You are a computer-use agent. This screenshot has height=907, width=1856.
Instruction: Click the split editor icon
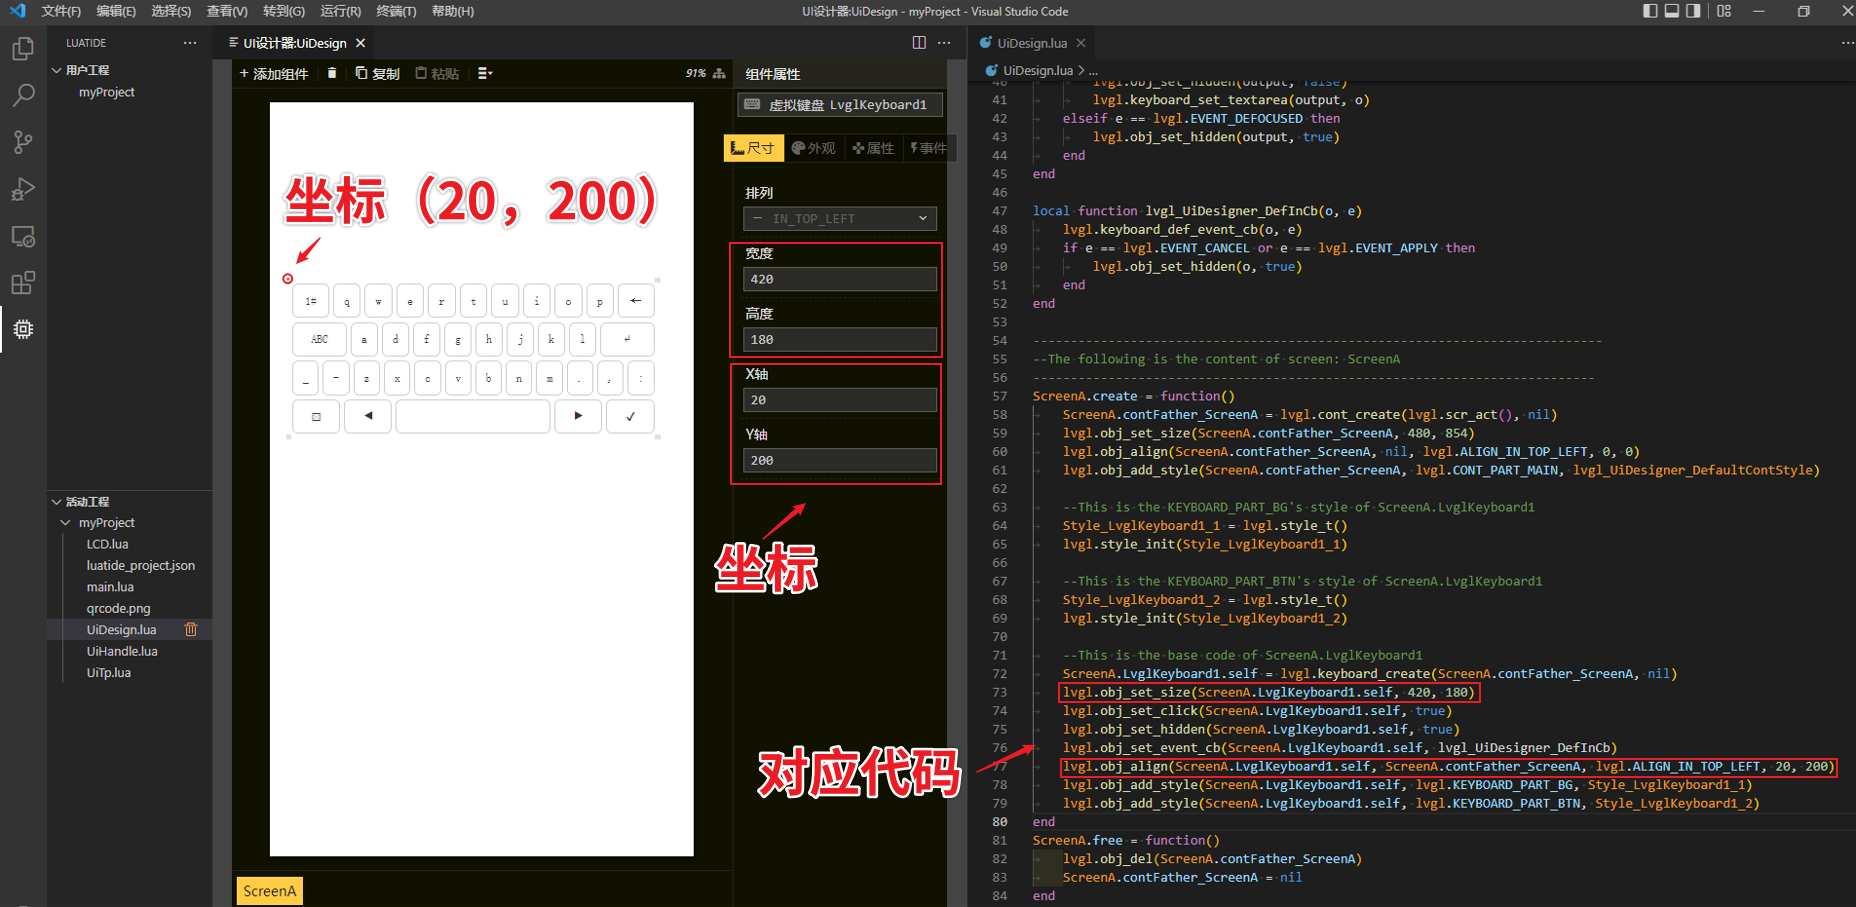coord(919,43)
